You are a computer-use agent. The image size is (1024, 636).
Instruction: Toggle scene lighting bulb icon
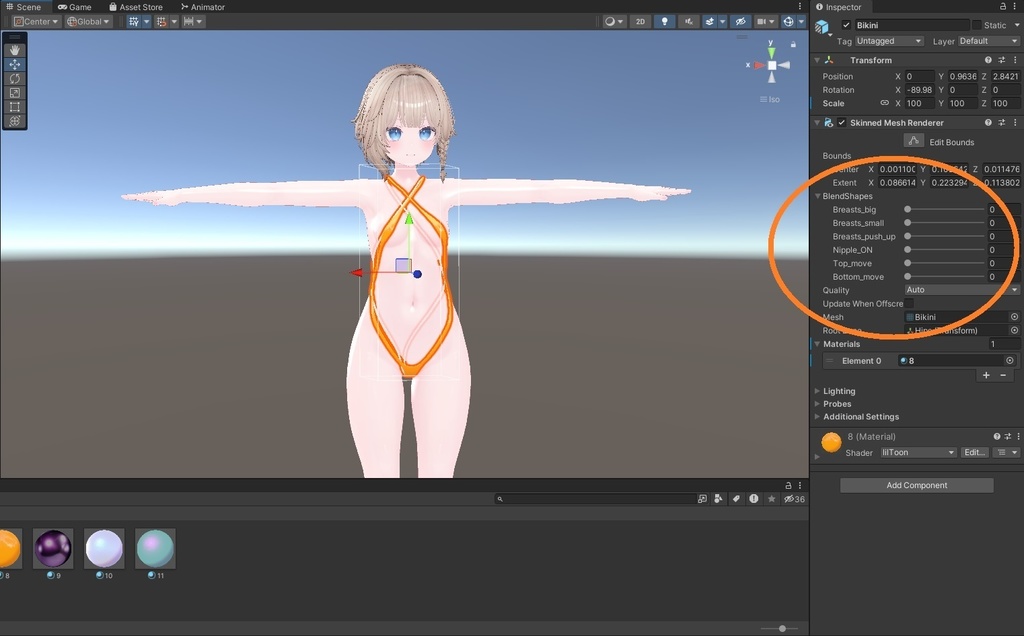(665, 22)
